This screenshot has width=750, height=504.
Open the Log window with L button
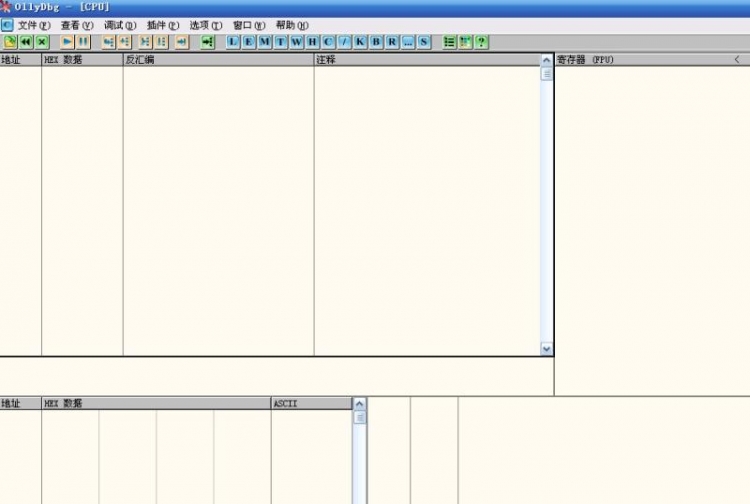click(x=233, y=42)
